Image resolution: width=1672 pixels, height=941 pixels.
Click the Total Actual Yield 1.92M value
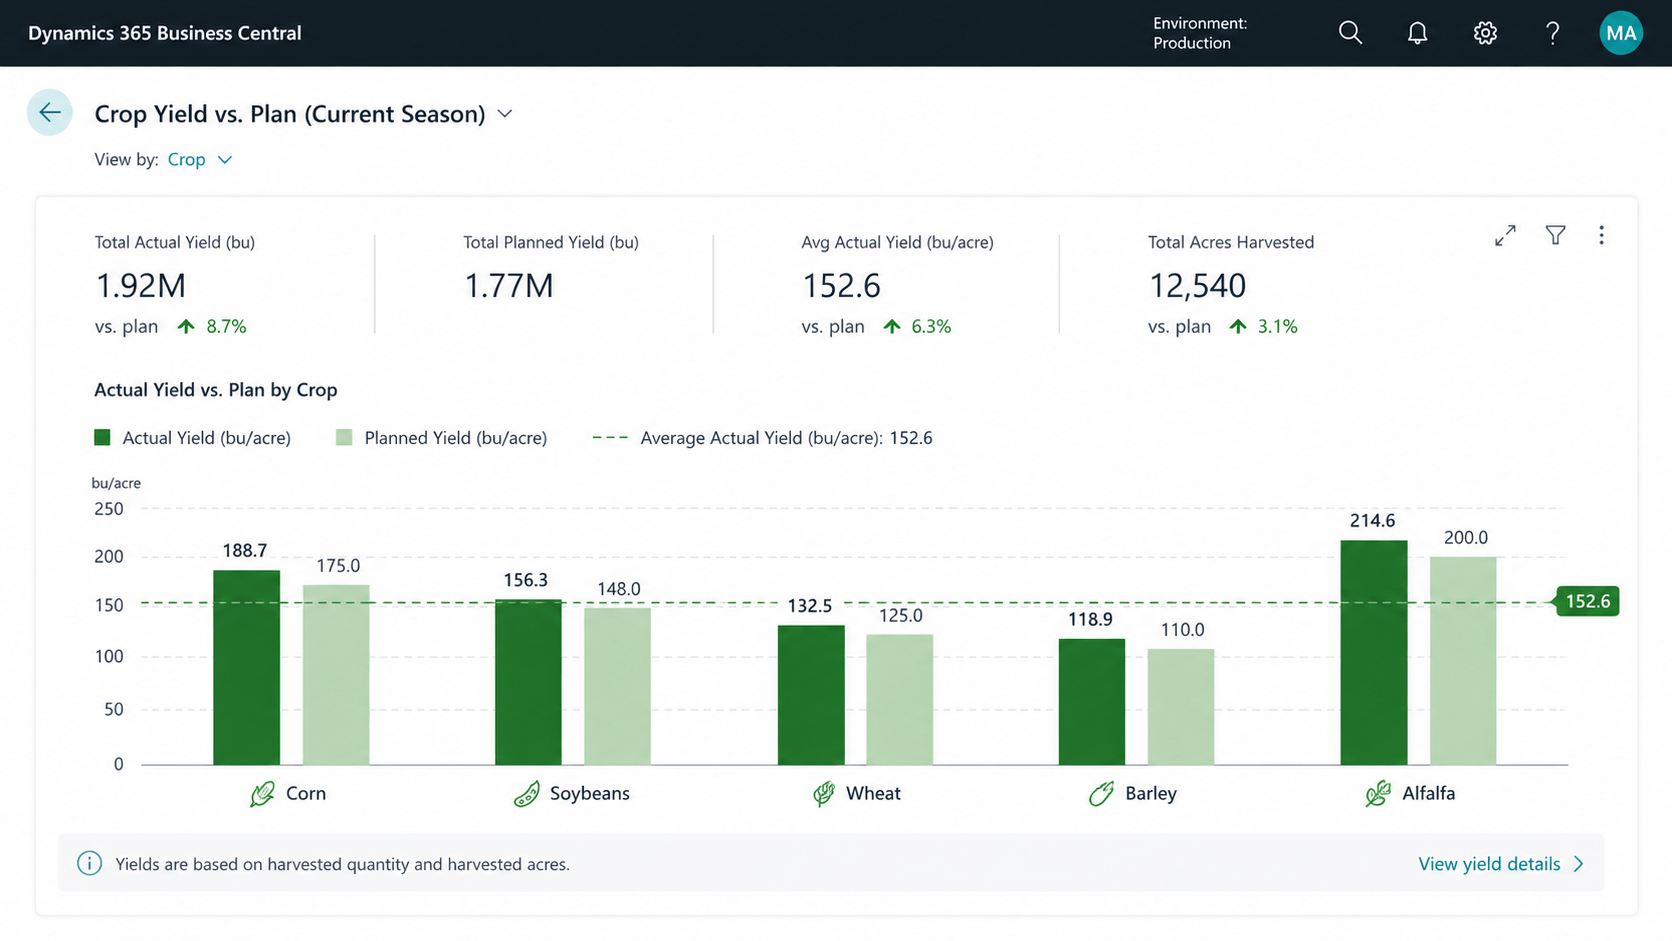[140, 286]
